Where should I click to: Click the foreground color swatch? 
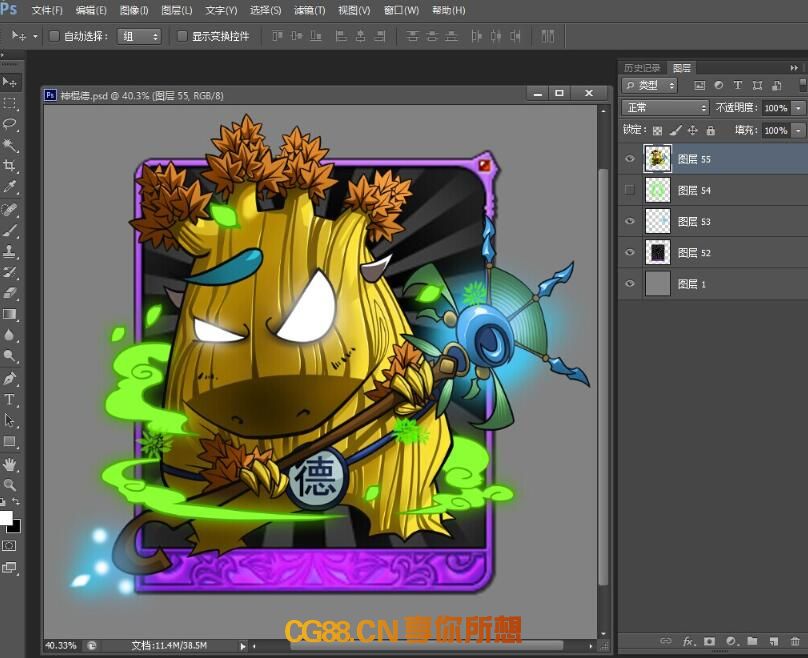point(5,518)
